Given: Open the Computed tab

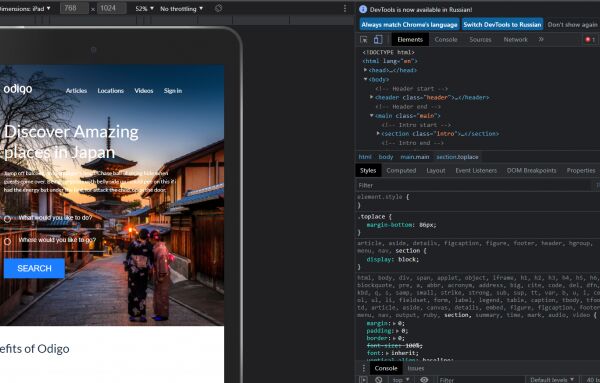Looking at the screenshot, I should pyautogui.click(x=401, y=170).
